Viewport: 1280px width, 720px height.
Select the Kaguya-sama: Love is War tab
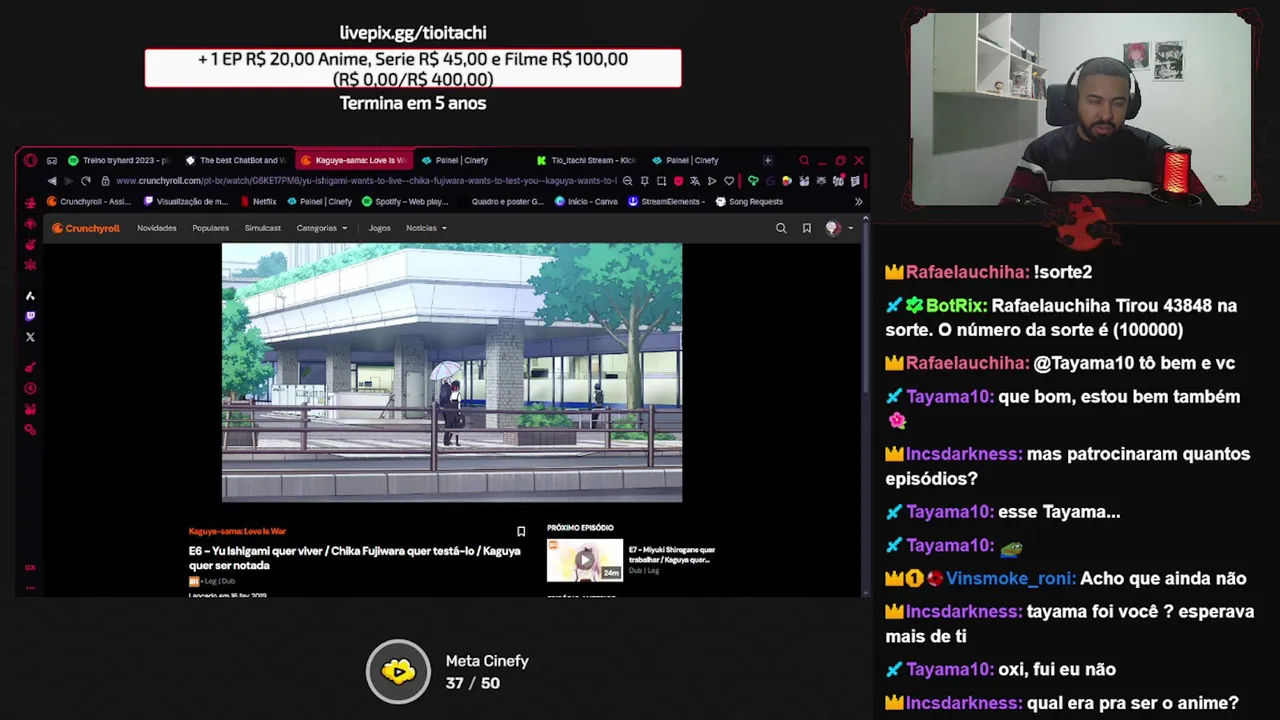click(x=353, y=160)
